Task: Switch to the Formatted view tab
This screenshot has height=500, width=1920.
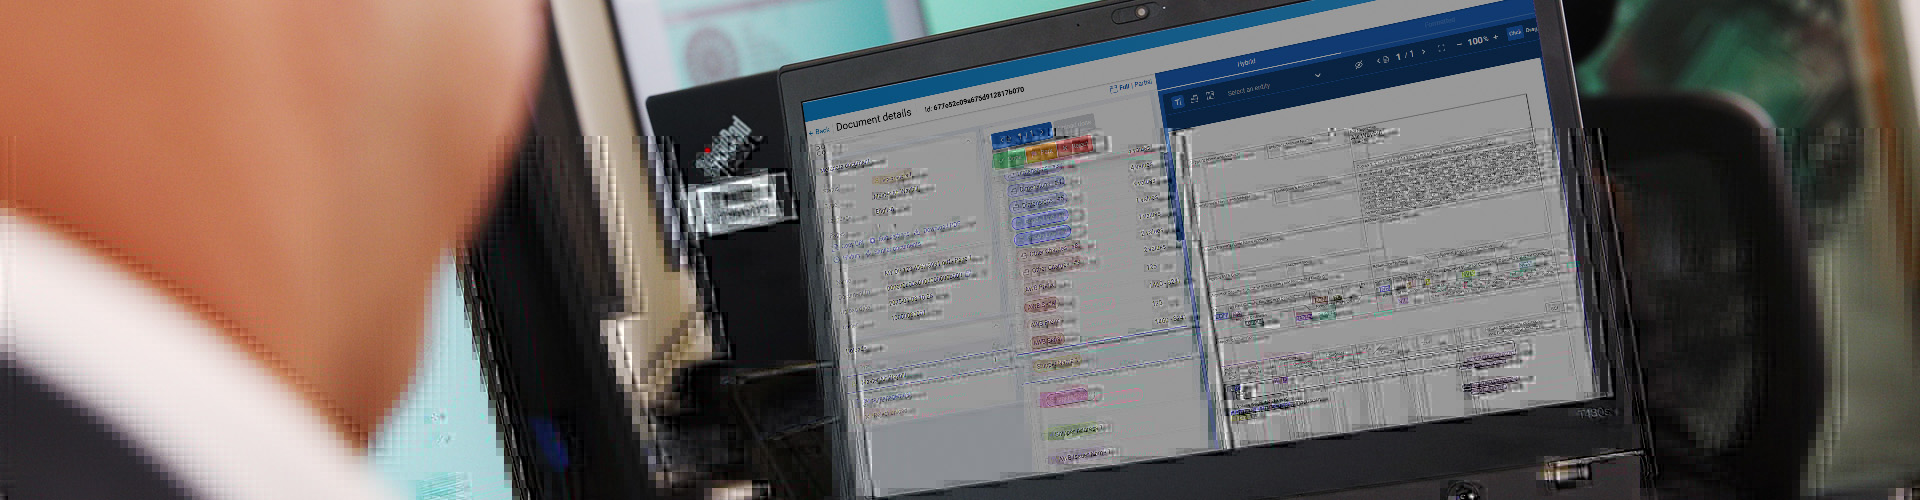Action: coord(1440,21)
